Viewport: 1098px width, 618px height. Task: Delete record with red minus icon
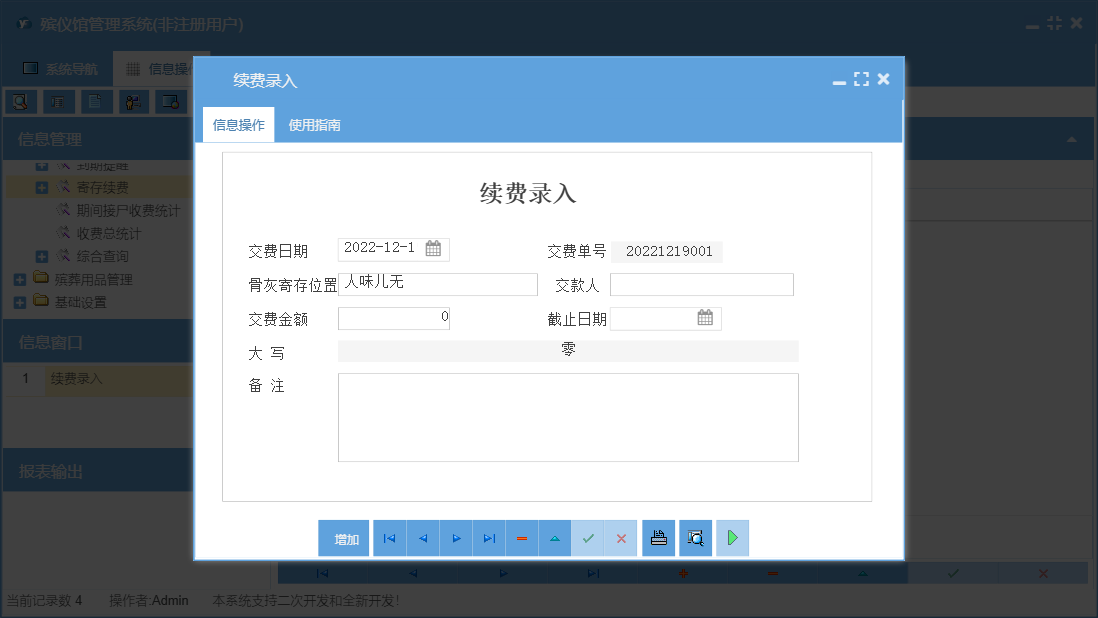pos(521,538)
